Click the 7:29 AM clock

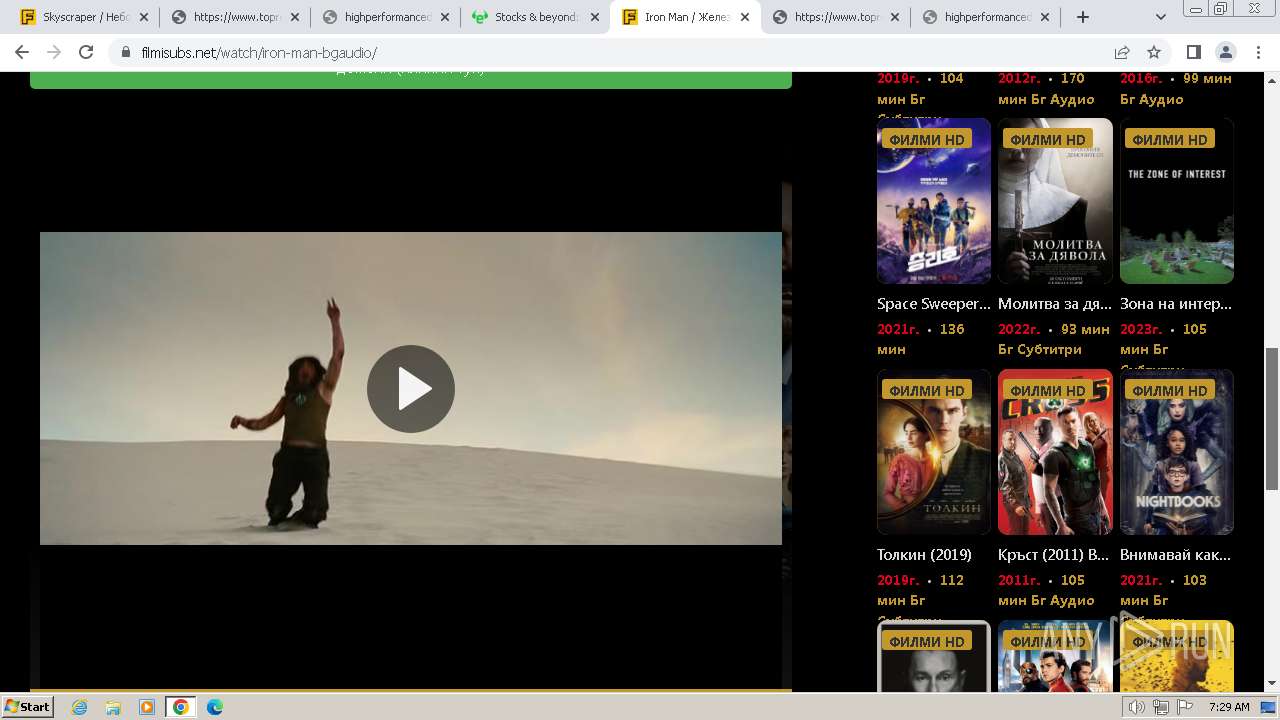1229,707
